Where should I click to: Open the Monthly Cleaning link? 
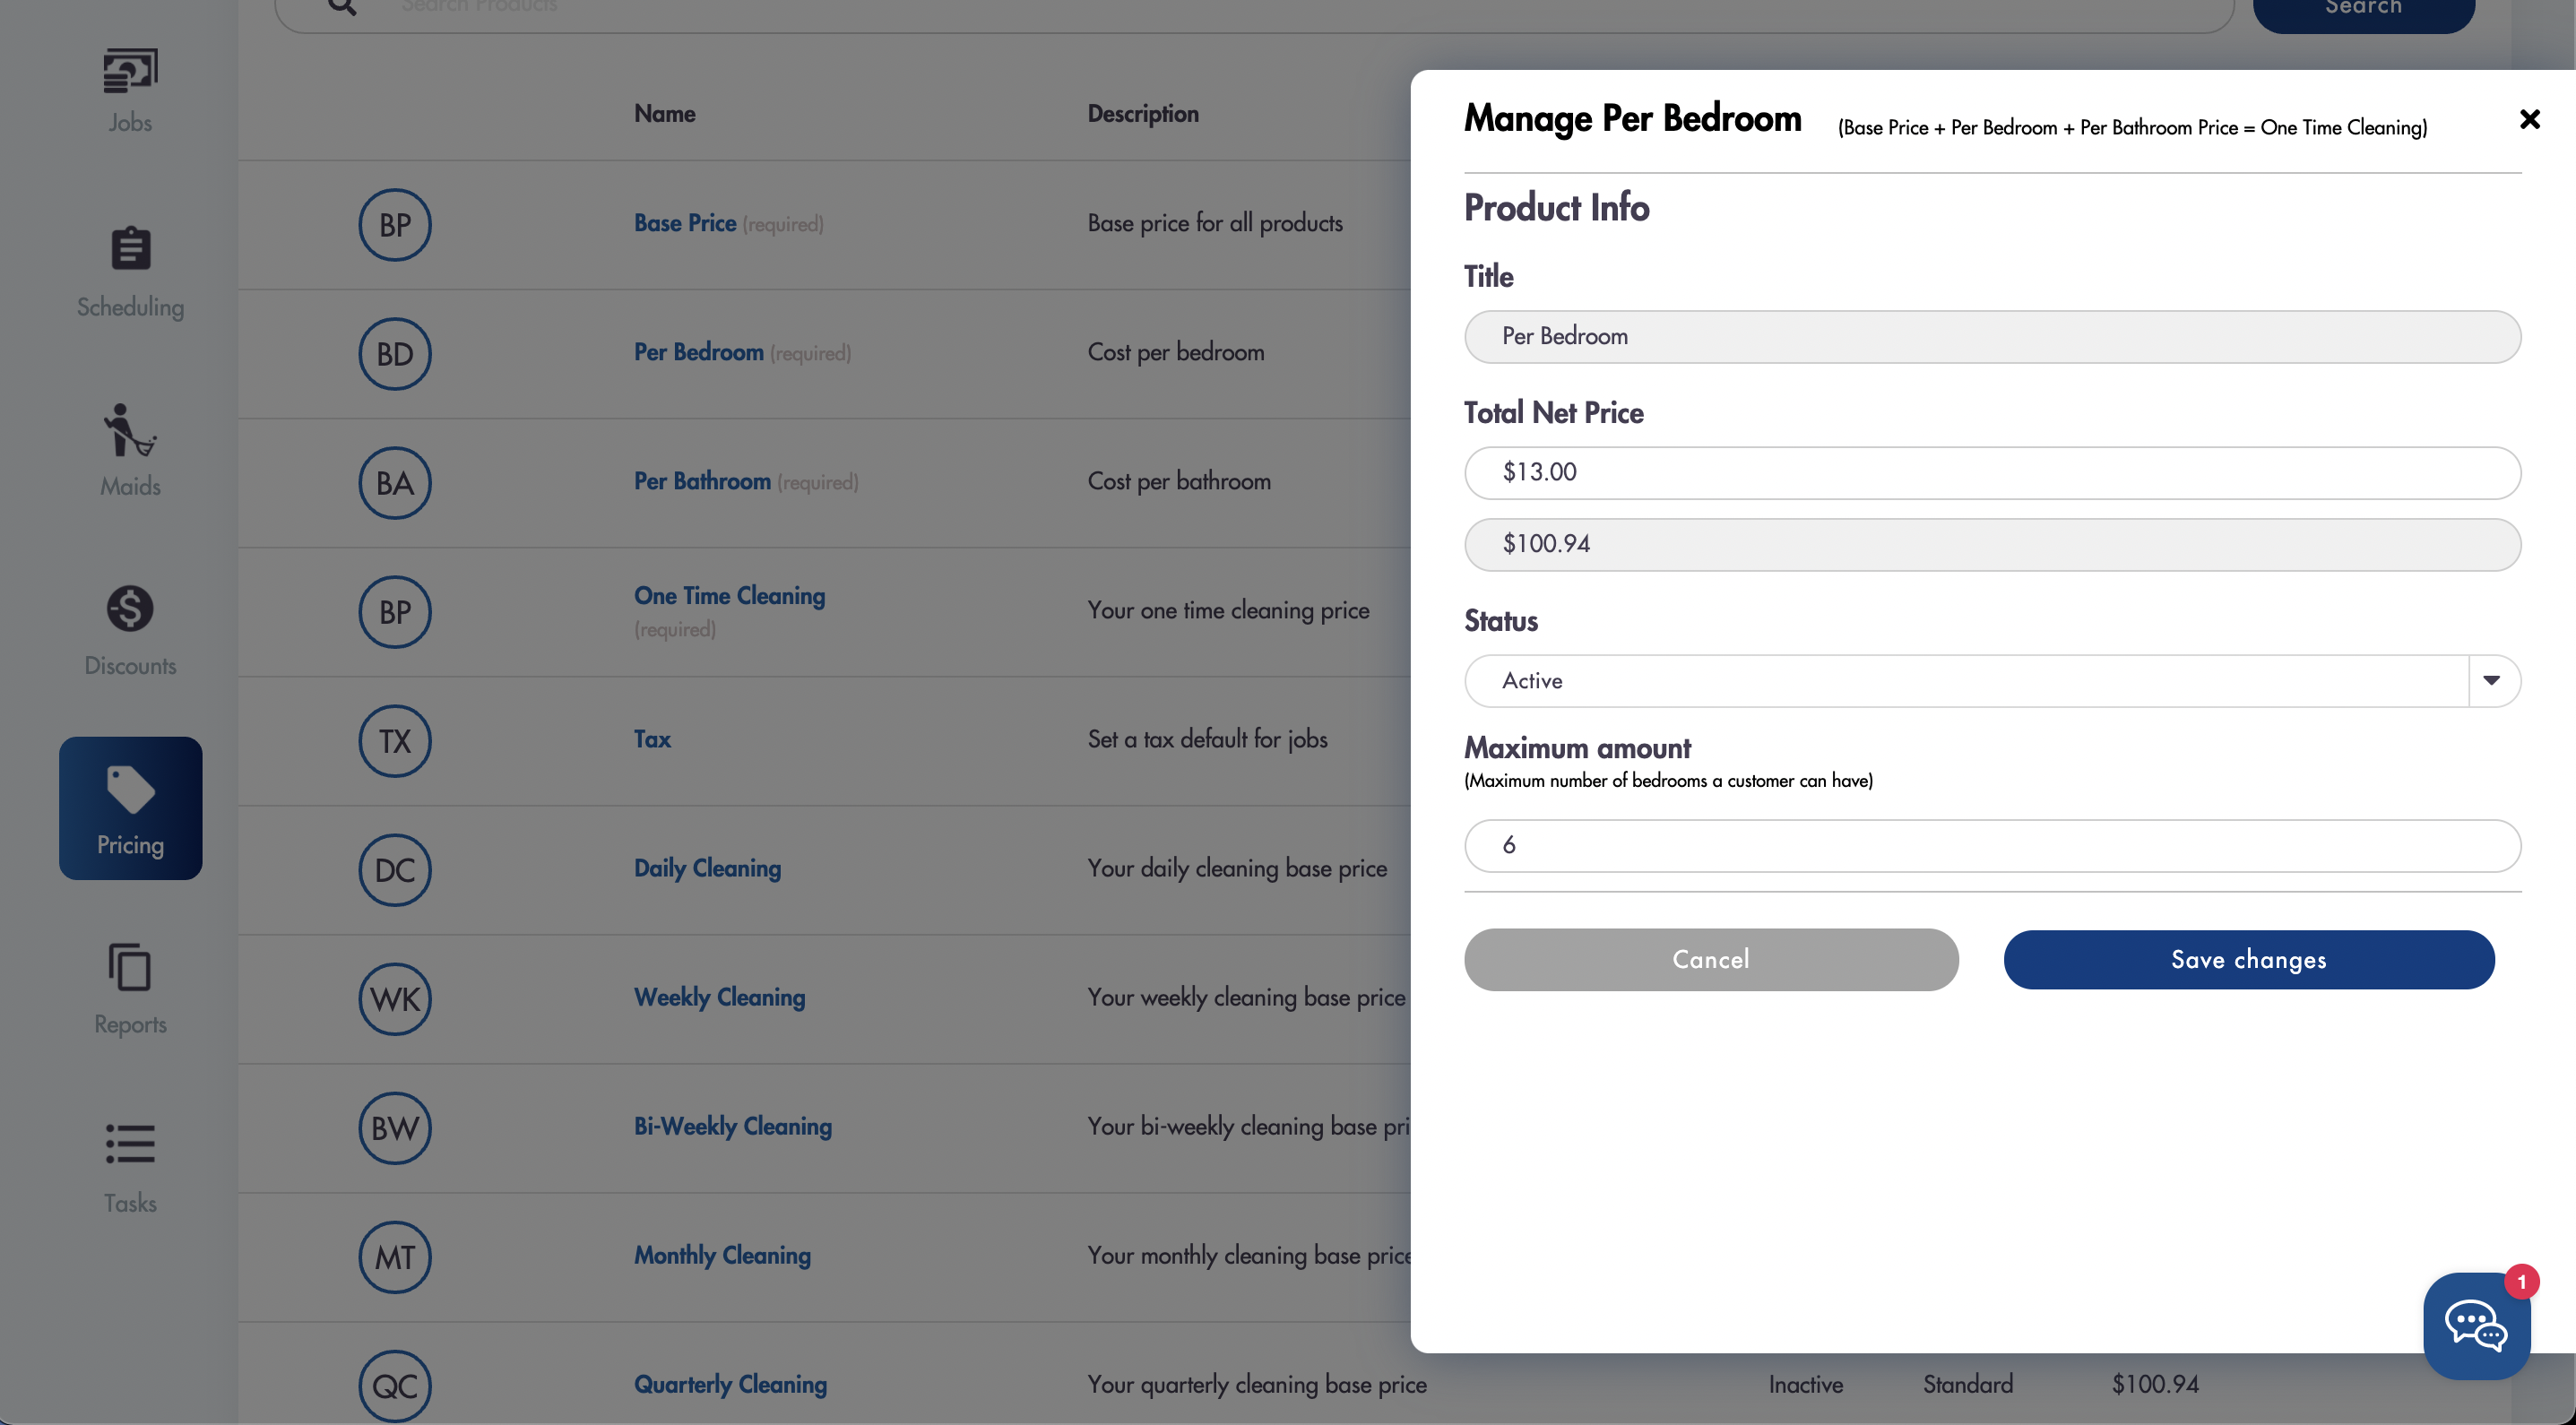pos(722,1254)
